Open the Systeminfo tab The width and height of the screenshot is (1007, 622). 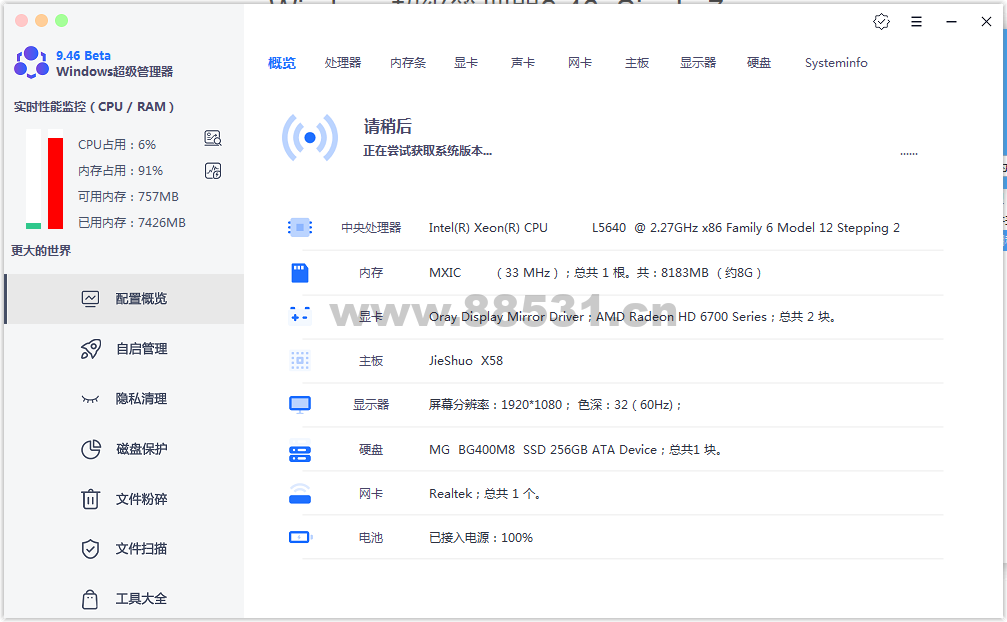(x=836, y=63)
